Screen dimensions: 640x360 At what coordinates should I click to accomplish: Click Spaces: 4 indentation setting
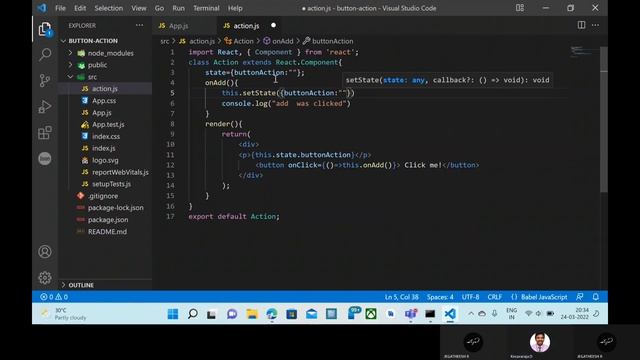coord(440,297)
